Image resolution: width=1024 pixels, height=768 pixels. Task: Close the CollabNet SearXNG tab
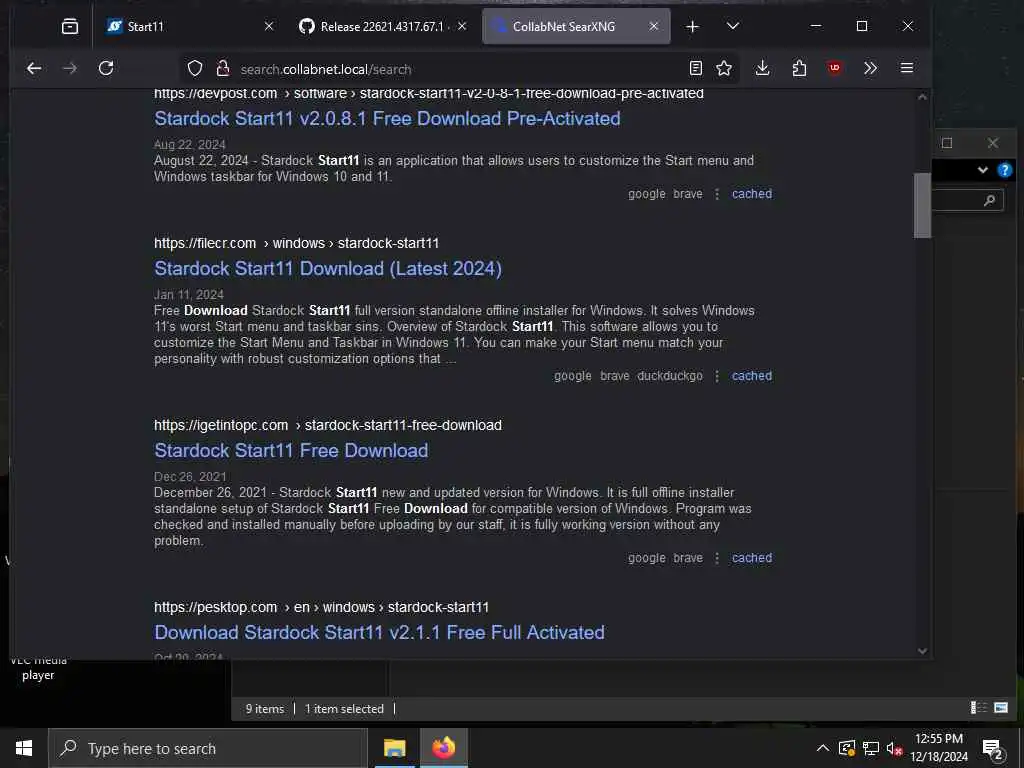coord(654,26)
